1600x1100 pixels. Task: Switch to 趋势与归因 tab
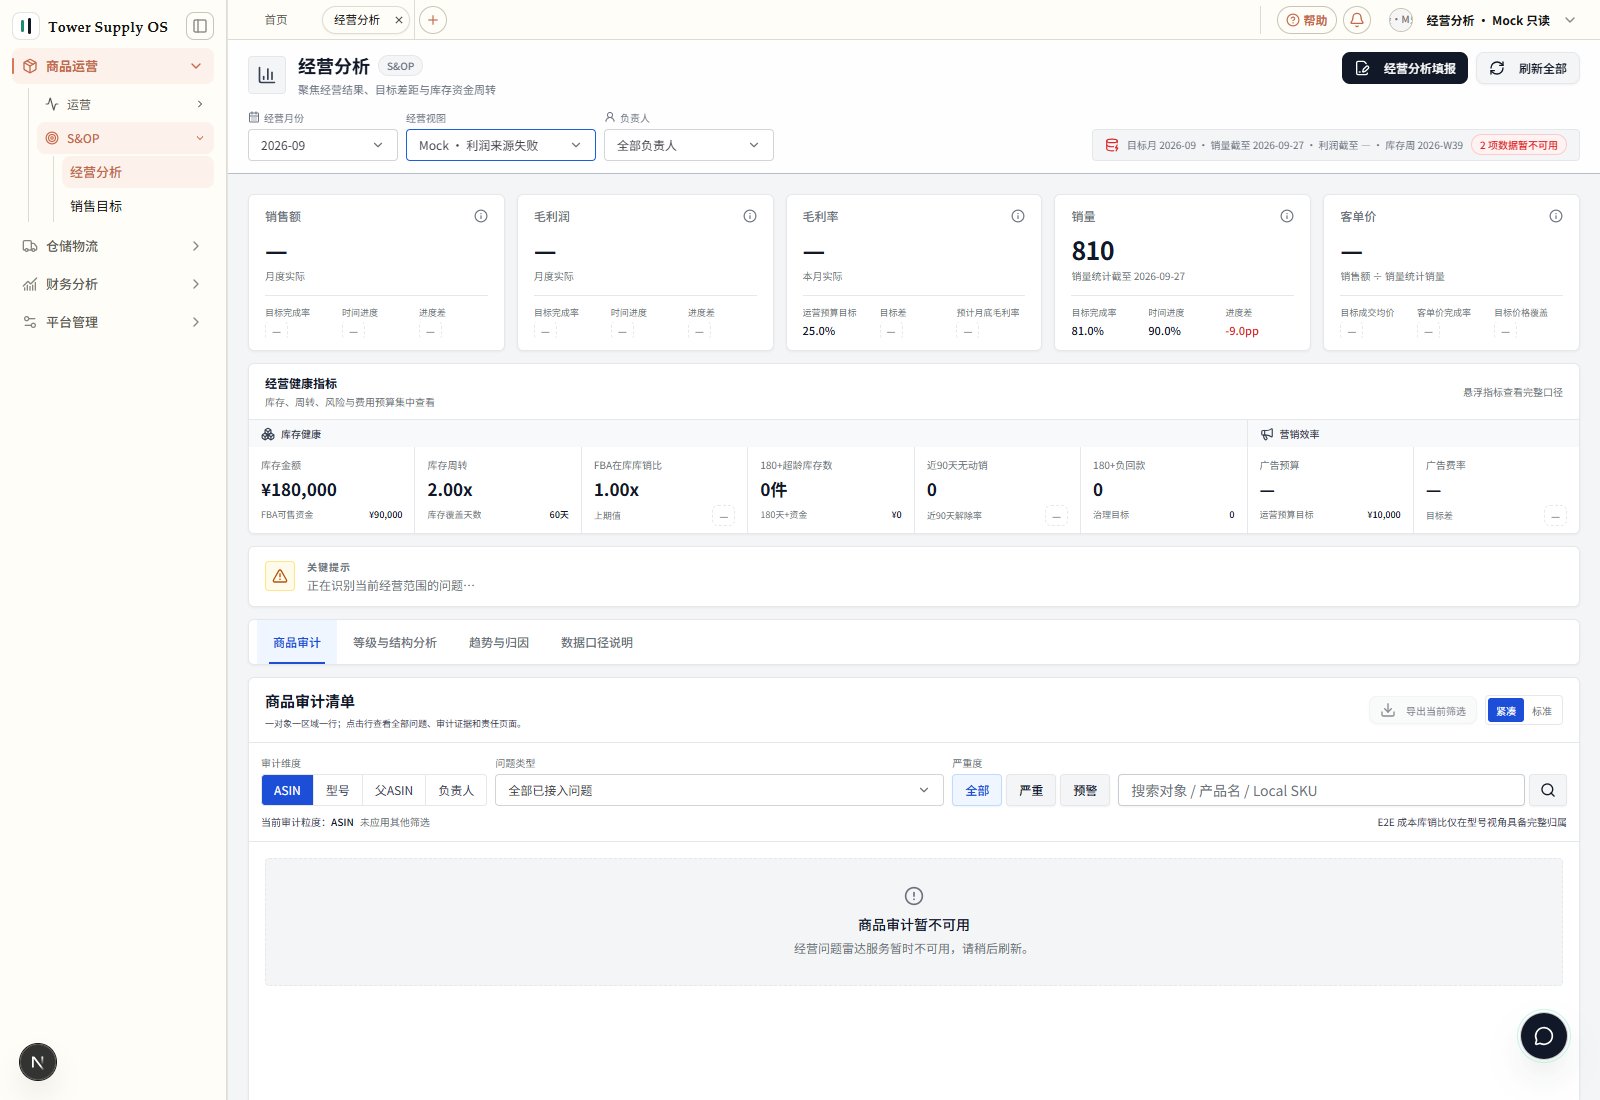coord(499,642)
